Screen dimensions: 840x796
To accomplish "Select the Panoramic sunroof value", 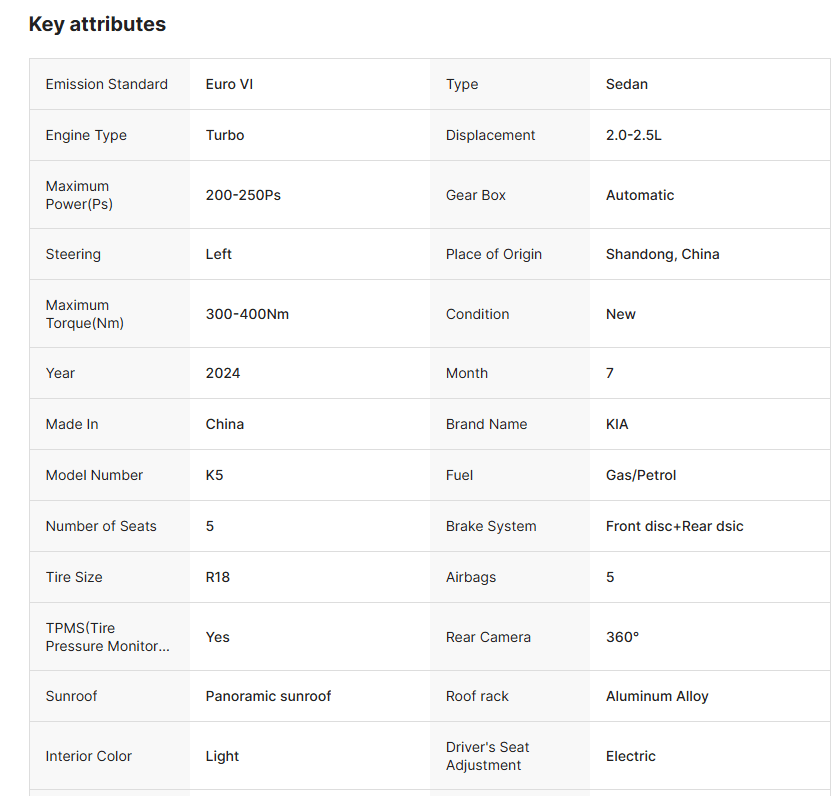I will 268,696.
